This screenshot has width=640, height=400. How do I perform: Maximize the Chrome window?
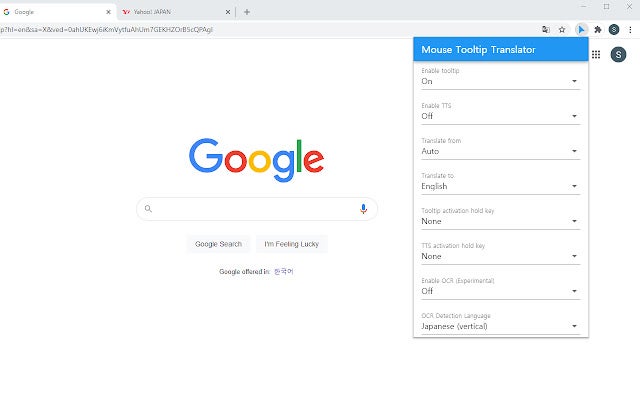click(607, 7)
